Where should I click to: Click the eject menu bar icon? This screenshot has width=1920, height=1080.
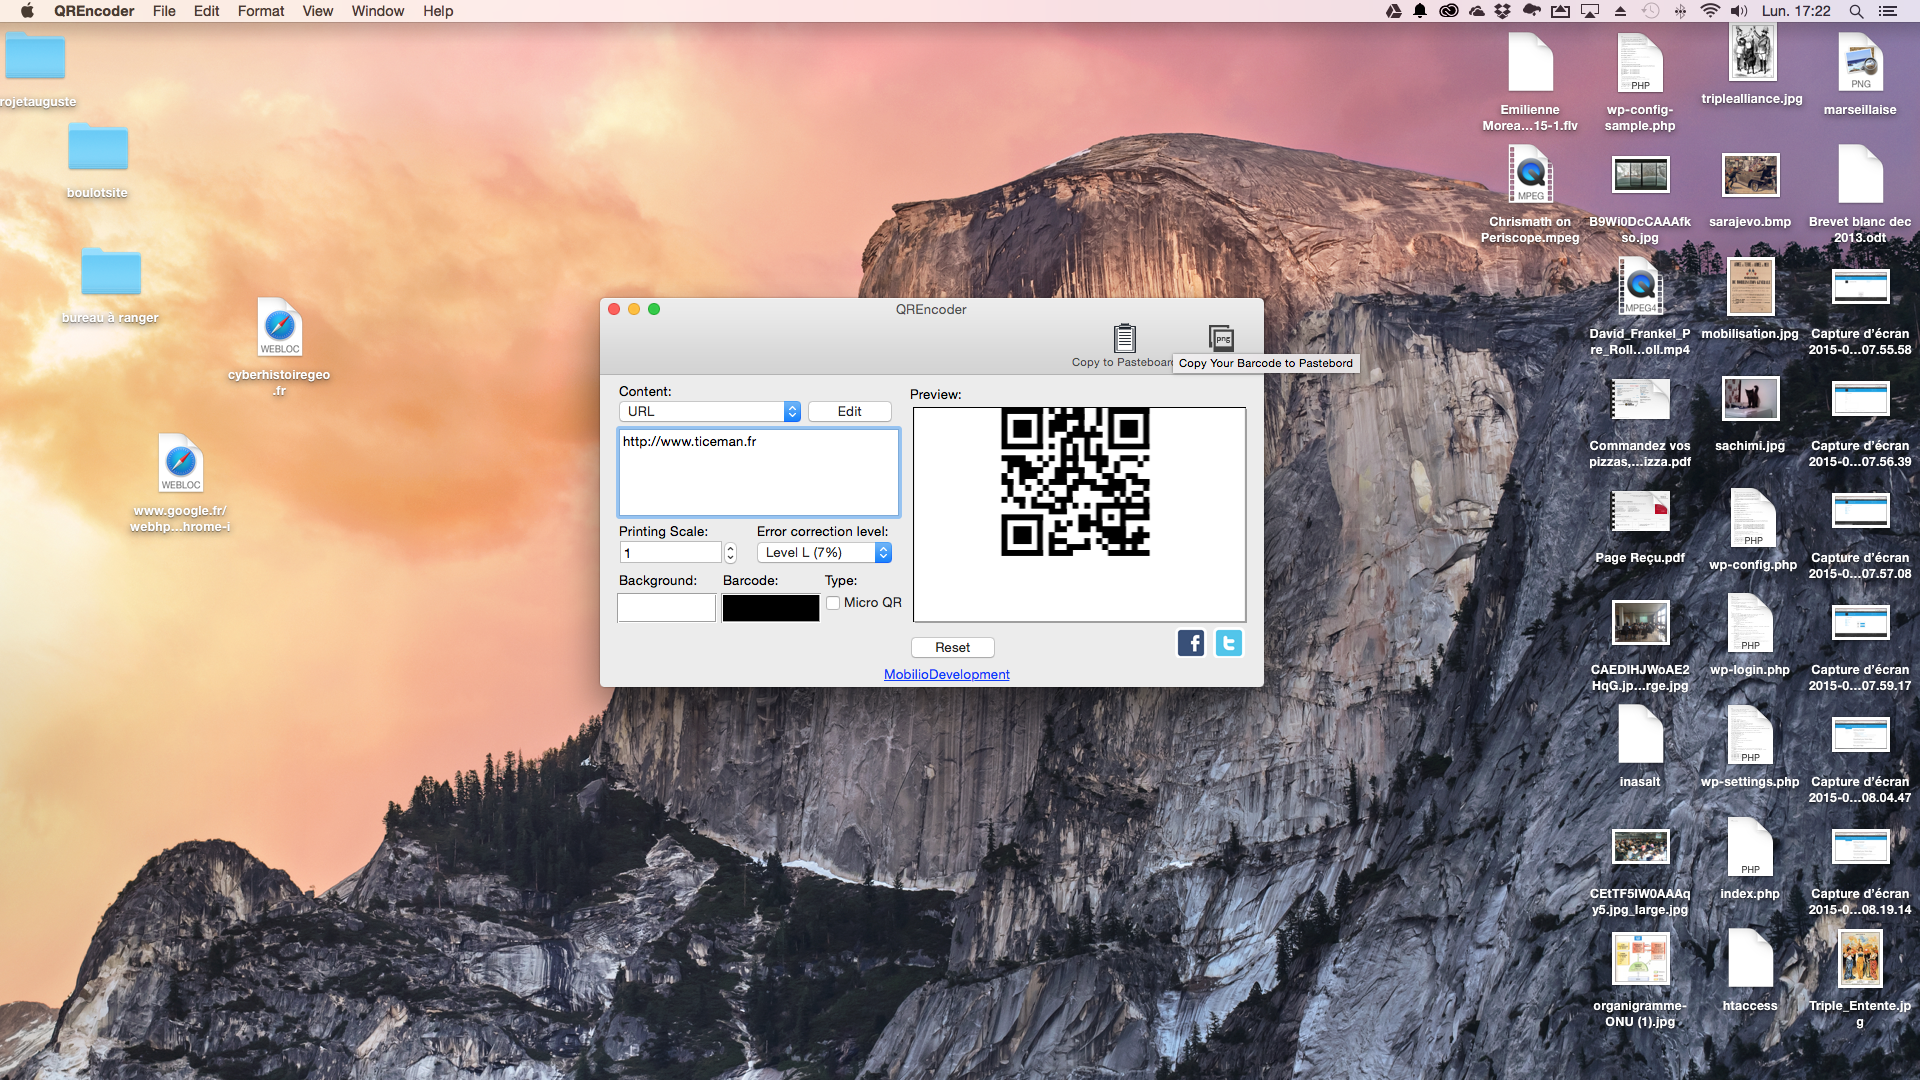pyautogui.click(x=1621, y=11)
